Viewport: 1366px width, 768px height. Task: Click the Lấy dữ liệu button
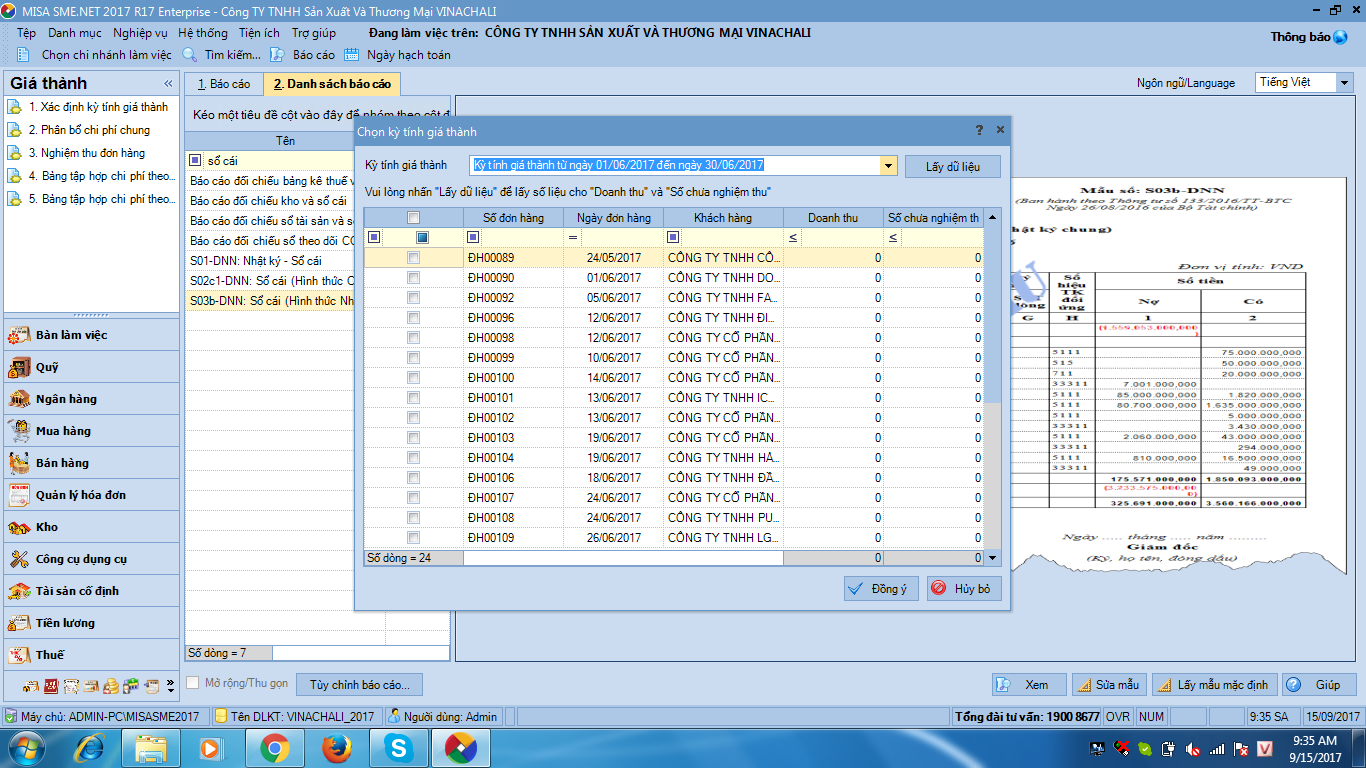953,167
